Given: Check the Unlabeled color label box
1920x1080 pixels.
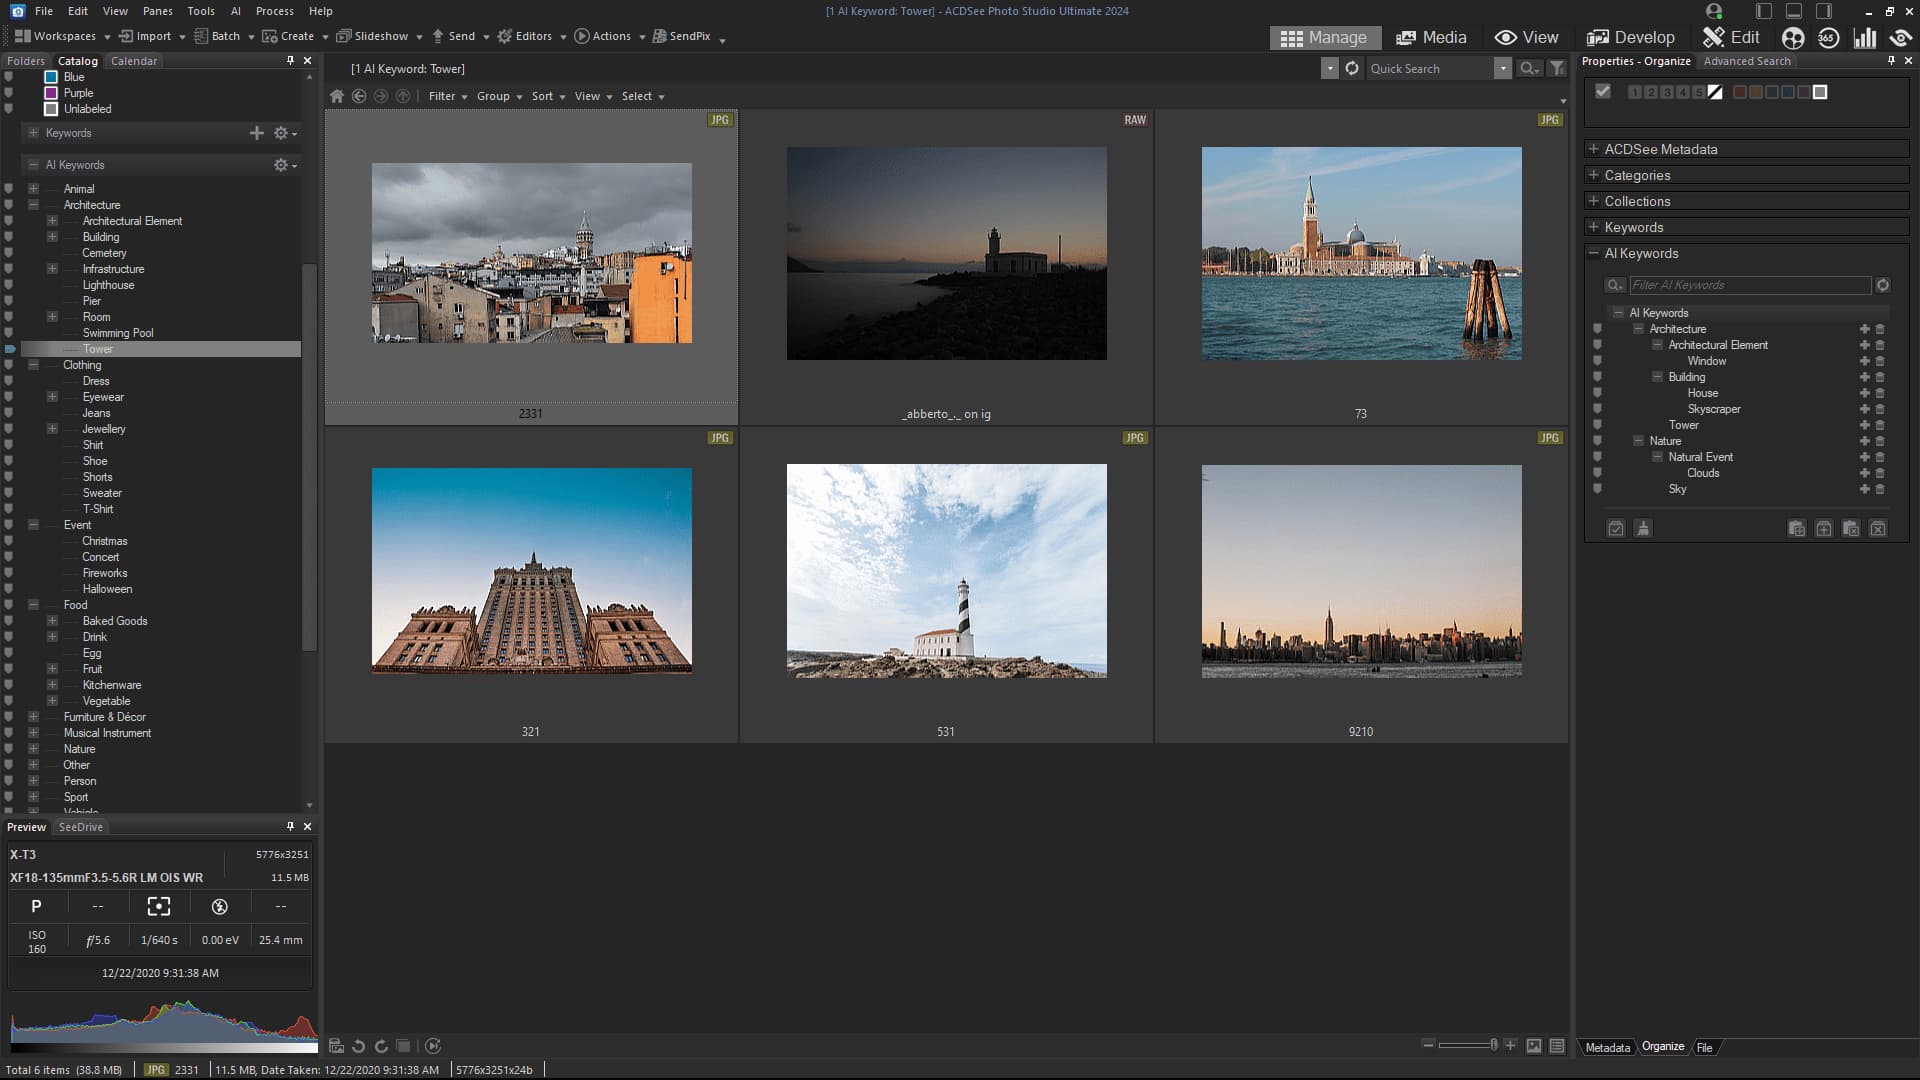Looking at the screenshot, I should click(x=51, y=109).
